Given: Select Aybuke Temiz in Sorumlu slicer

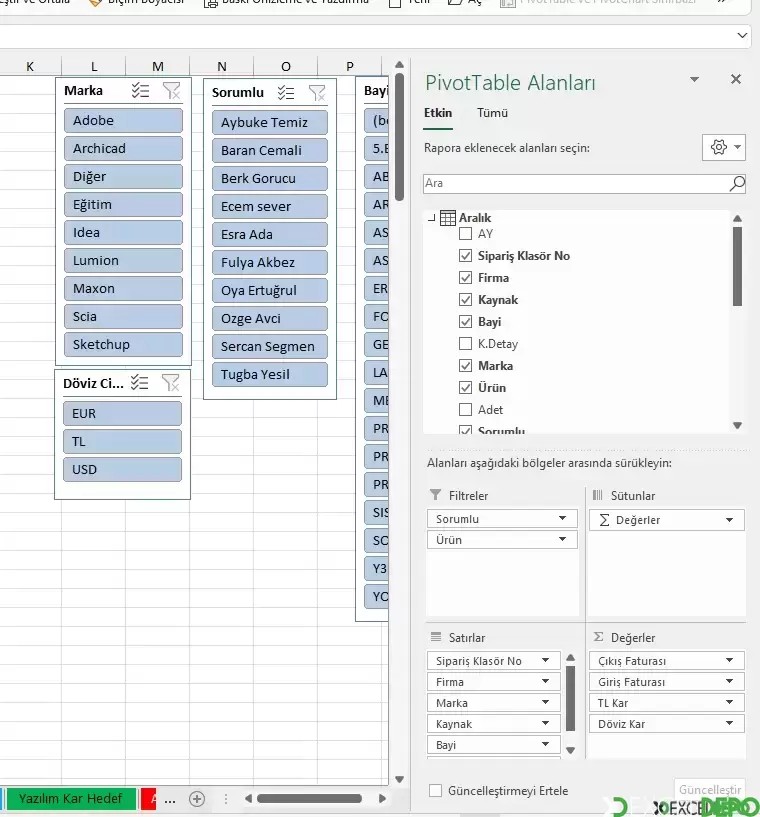Looking at the screenshot, I should 270,122.
